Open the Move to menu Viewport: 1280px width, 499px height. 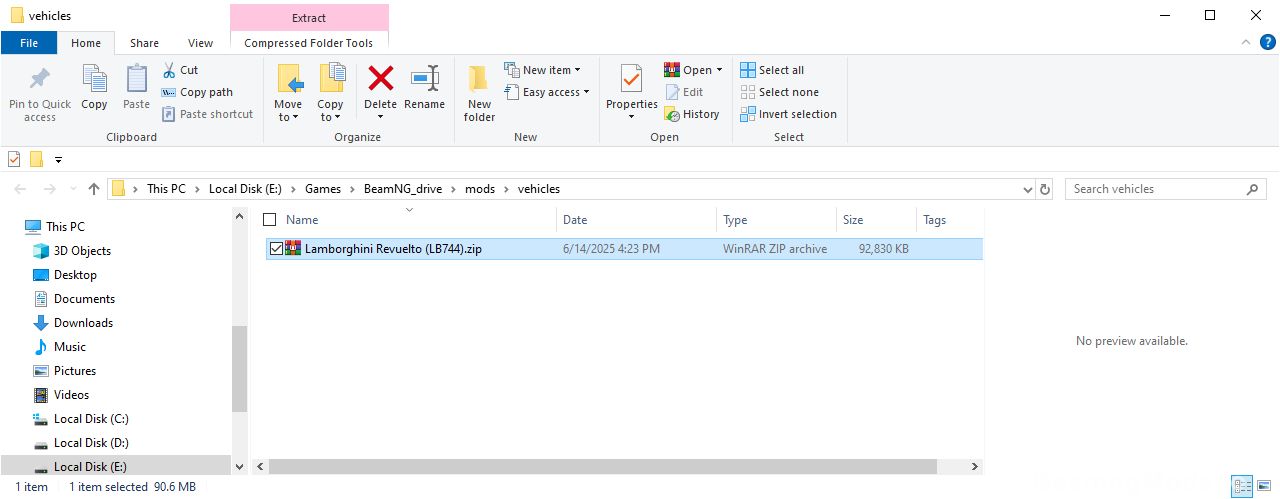tap(288, 93)
